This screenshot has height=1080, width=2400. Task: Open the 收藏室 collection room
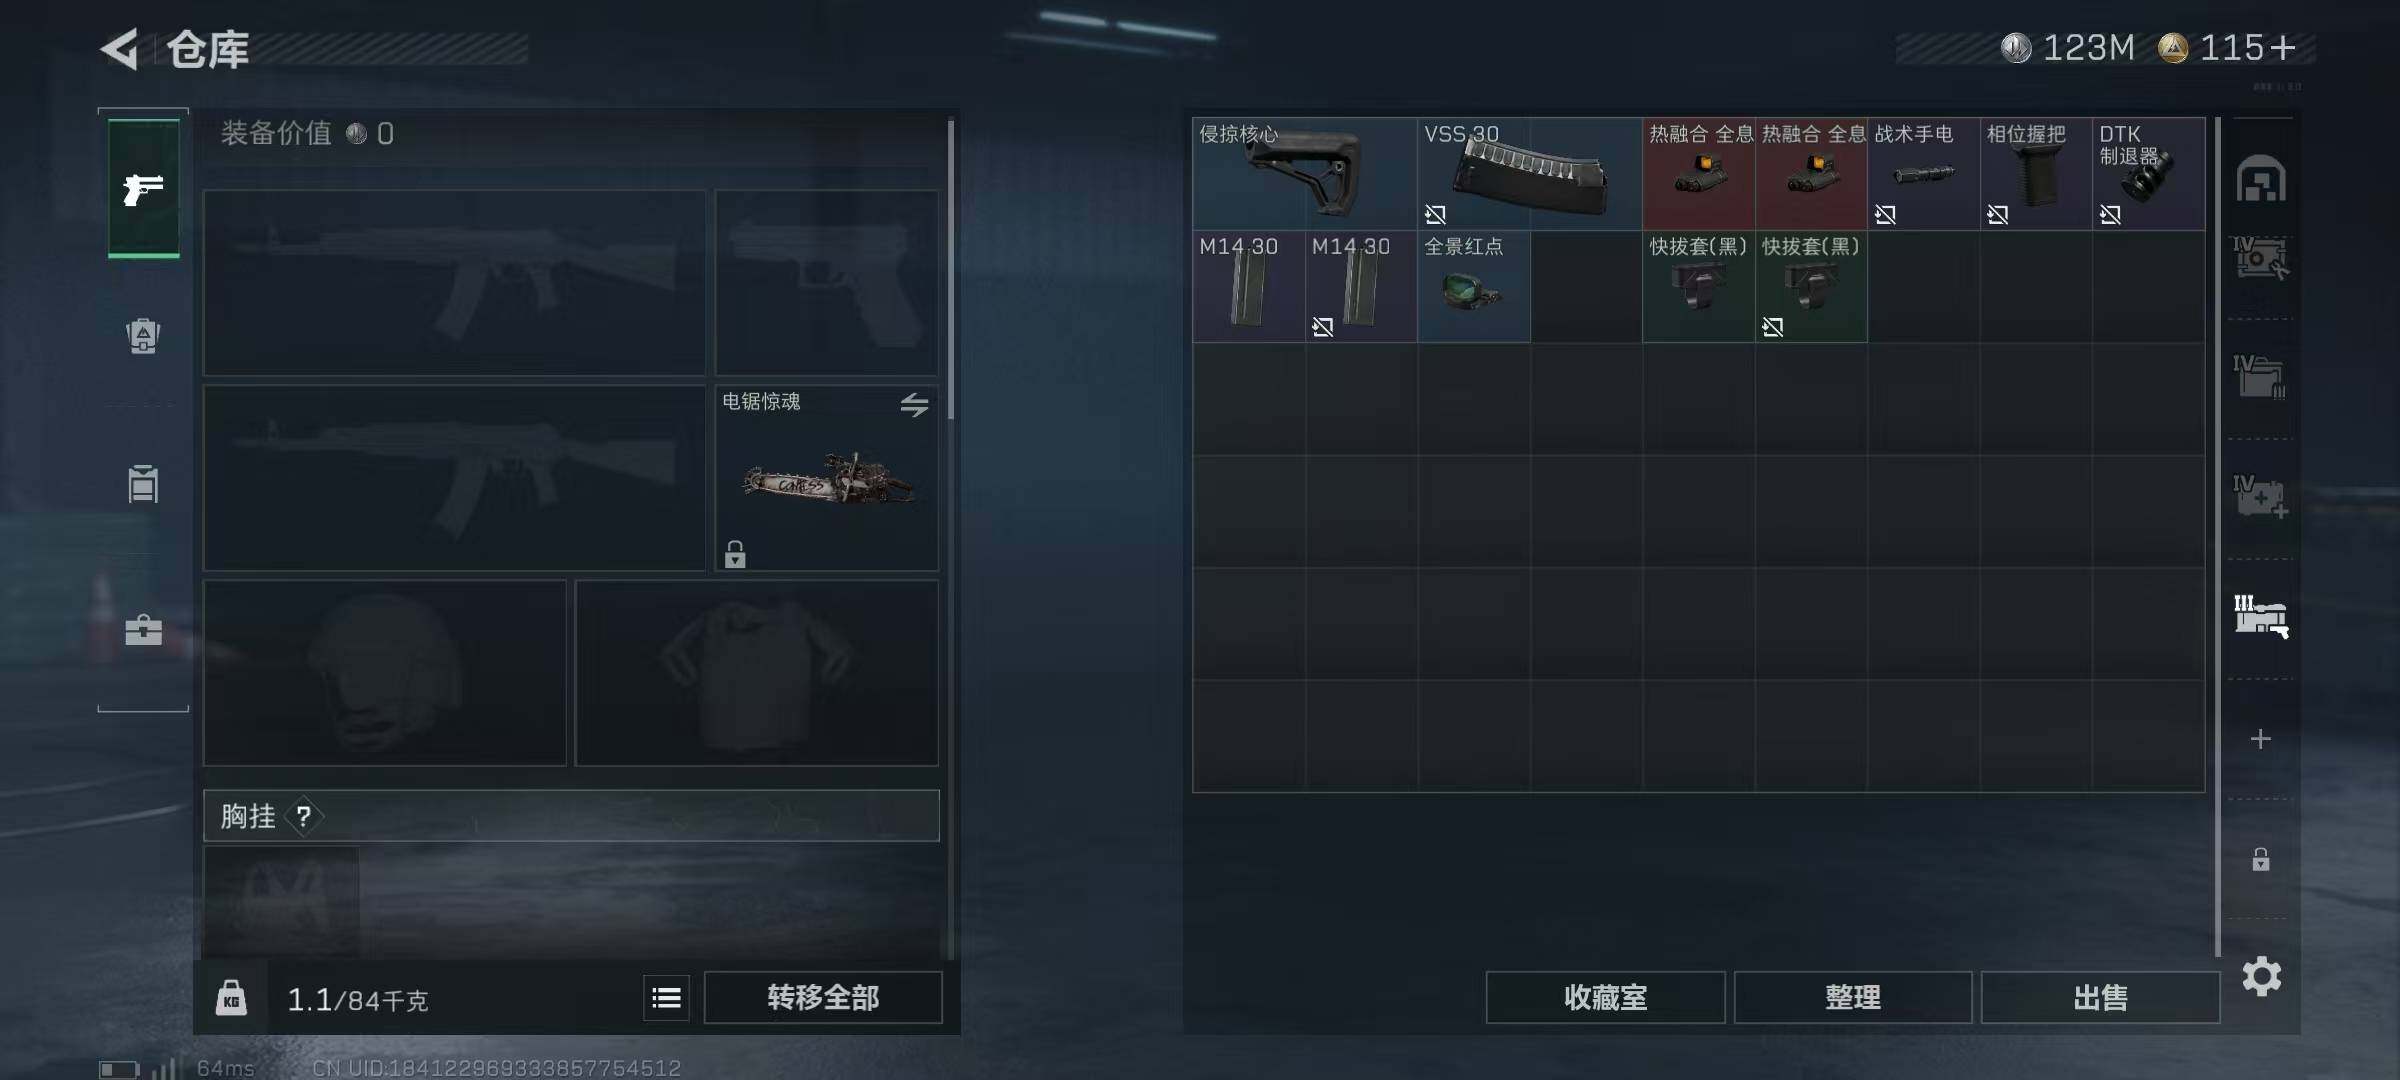[1605, 997]
